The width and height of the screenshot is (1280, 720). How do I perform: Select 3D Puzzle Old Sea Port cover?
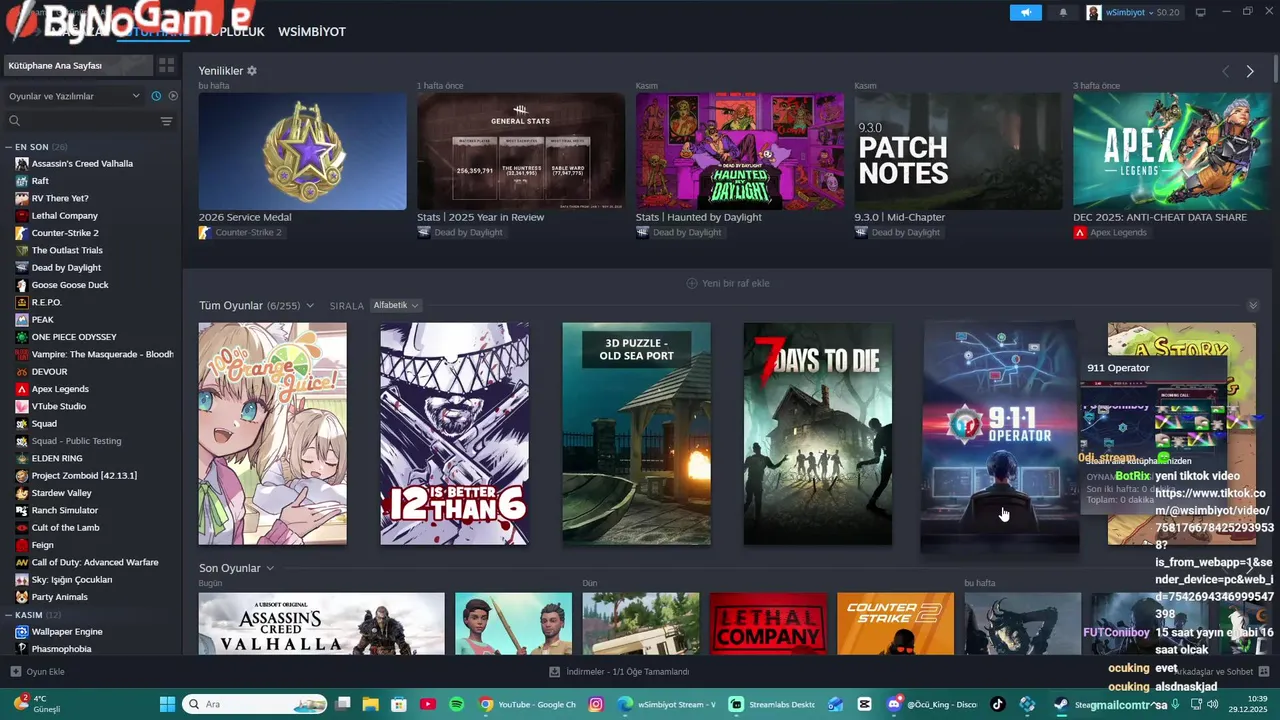[x=637, y=433]
